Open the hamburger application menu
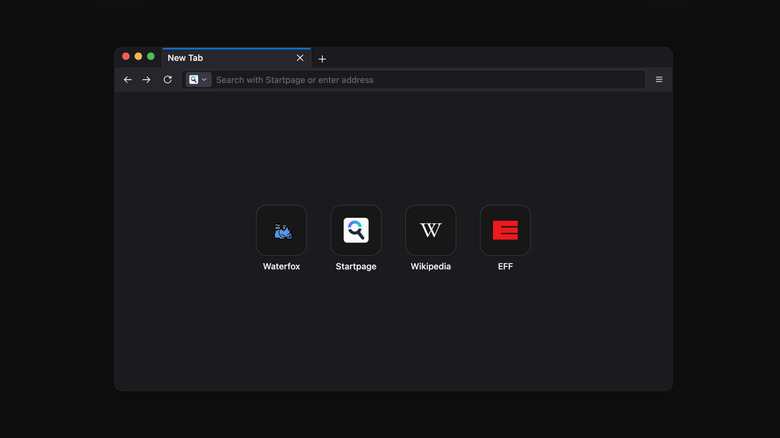780x438 pixels. tap(659, 80)
